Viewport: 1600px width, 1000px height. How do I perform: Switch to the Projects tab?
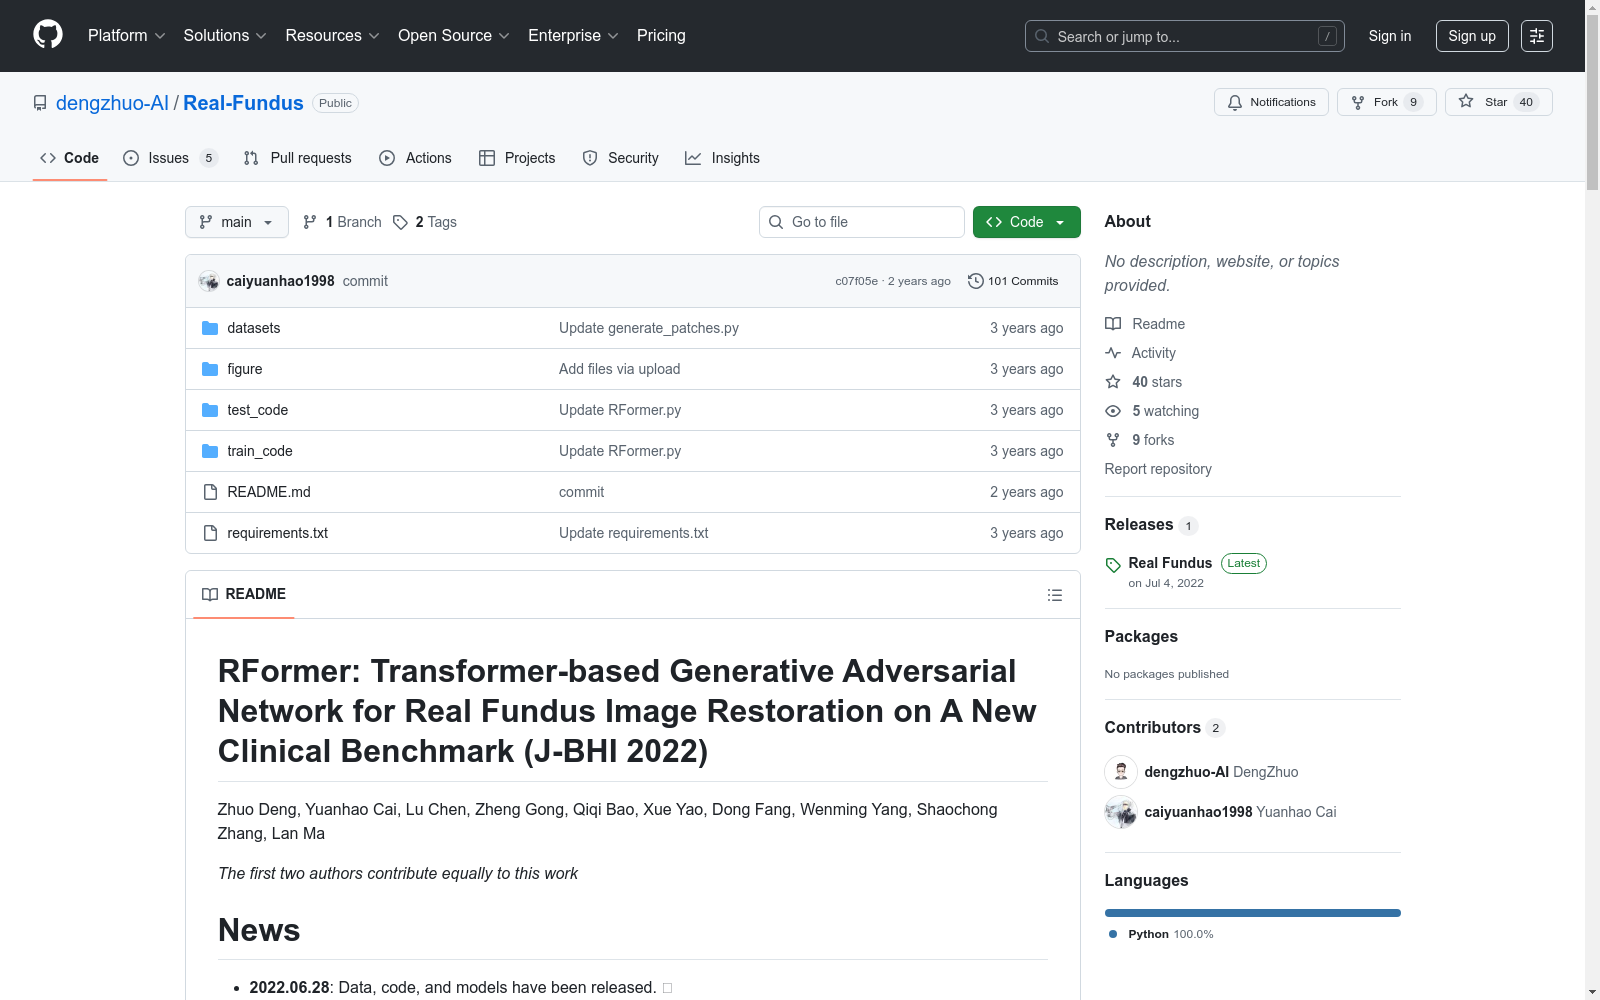pos(517,158)
